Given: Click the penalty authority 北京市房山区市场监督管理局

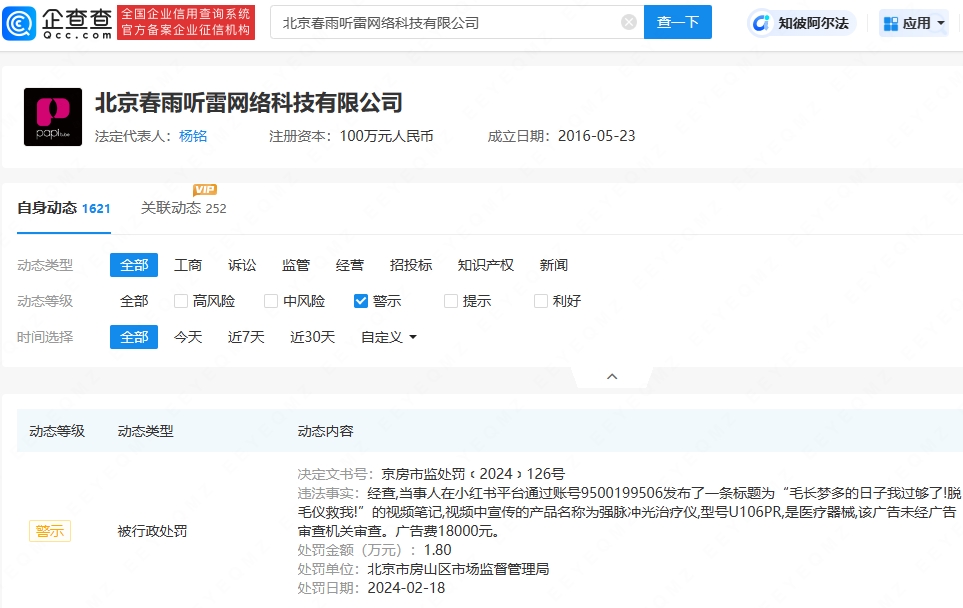Looking at the screenshot, I should [458, 569].
